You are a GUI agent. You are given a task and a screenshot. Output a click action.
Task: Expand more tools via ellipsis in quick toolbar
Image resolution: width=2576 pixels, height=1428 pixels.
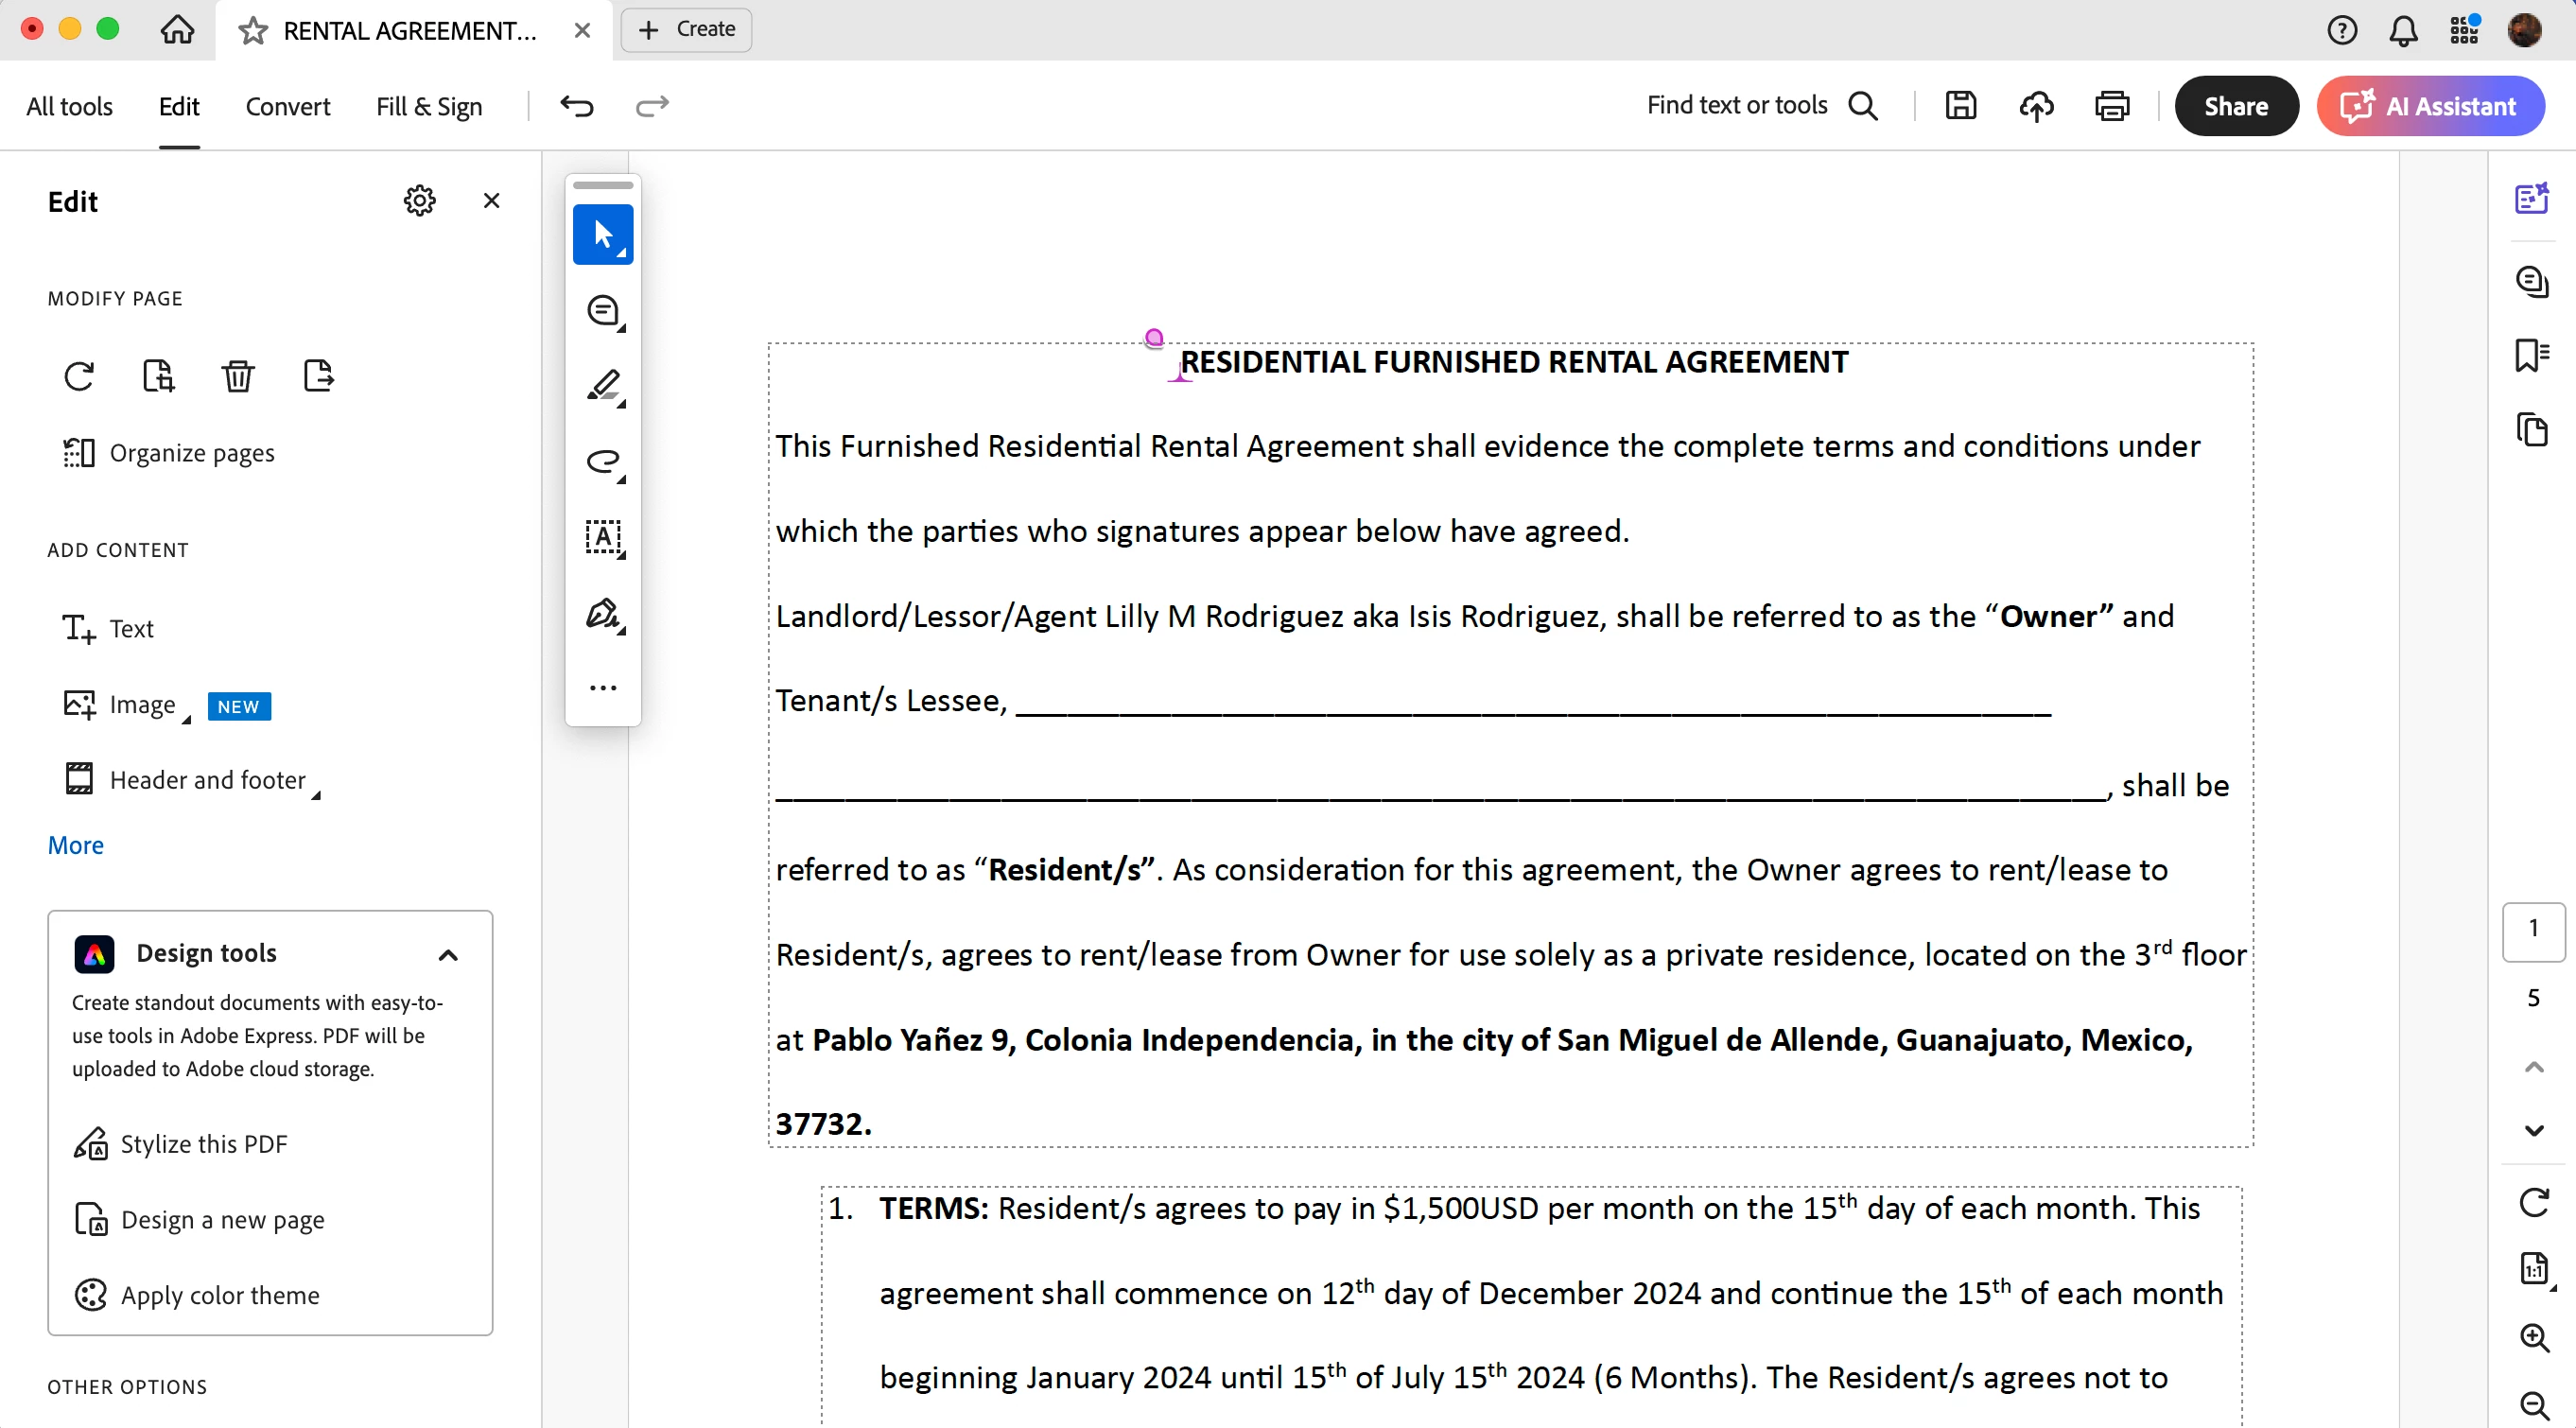click(x=603, y=688)
